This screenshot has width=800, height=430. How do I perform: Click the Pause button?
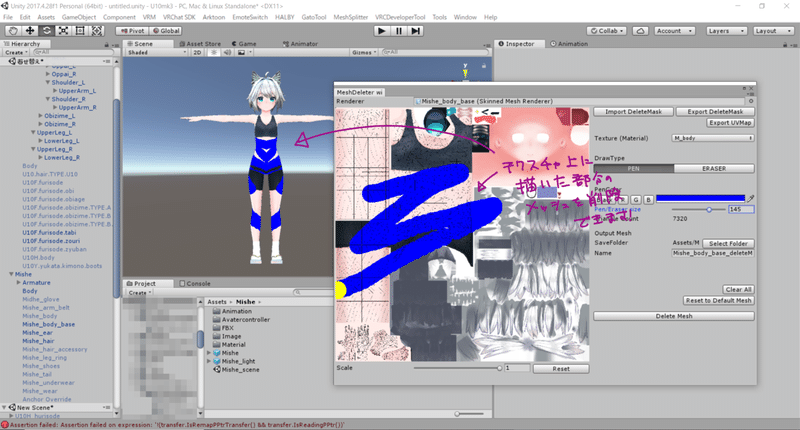(x=398, y=31)
